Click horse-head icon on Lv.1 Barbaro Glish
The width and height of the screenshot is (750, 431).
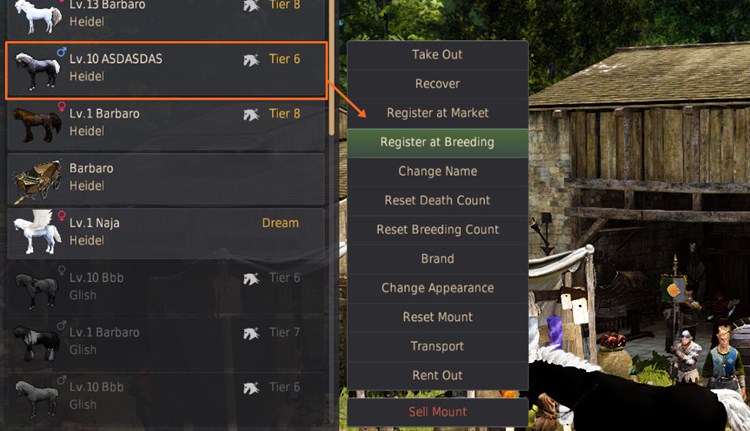pyautogui.click(x=251, y=333)
